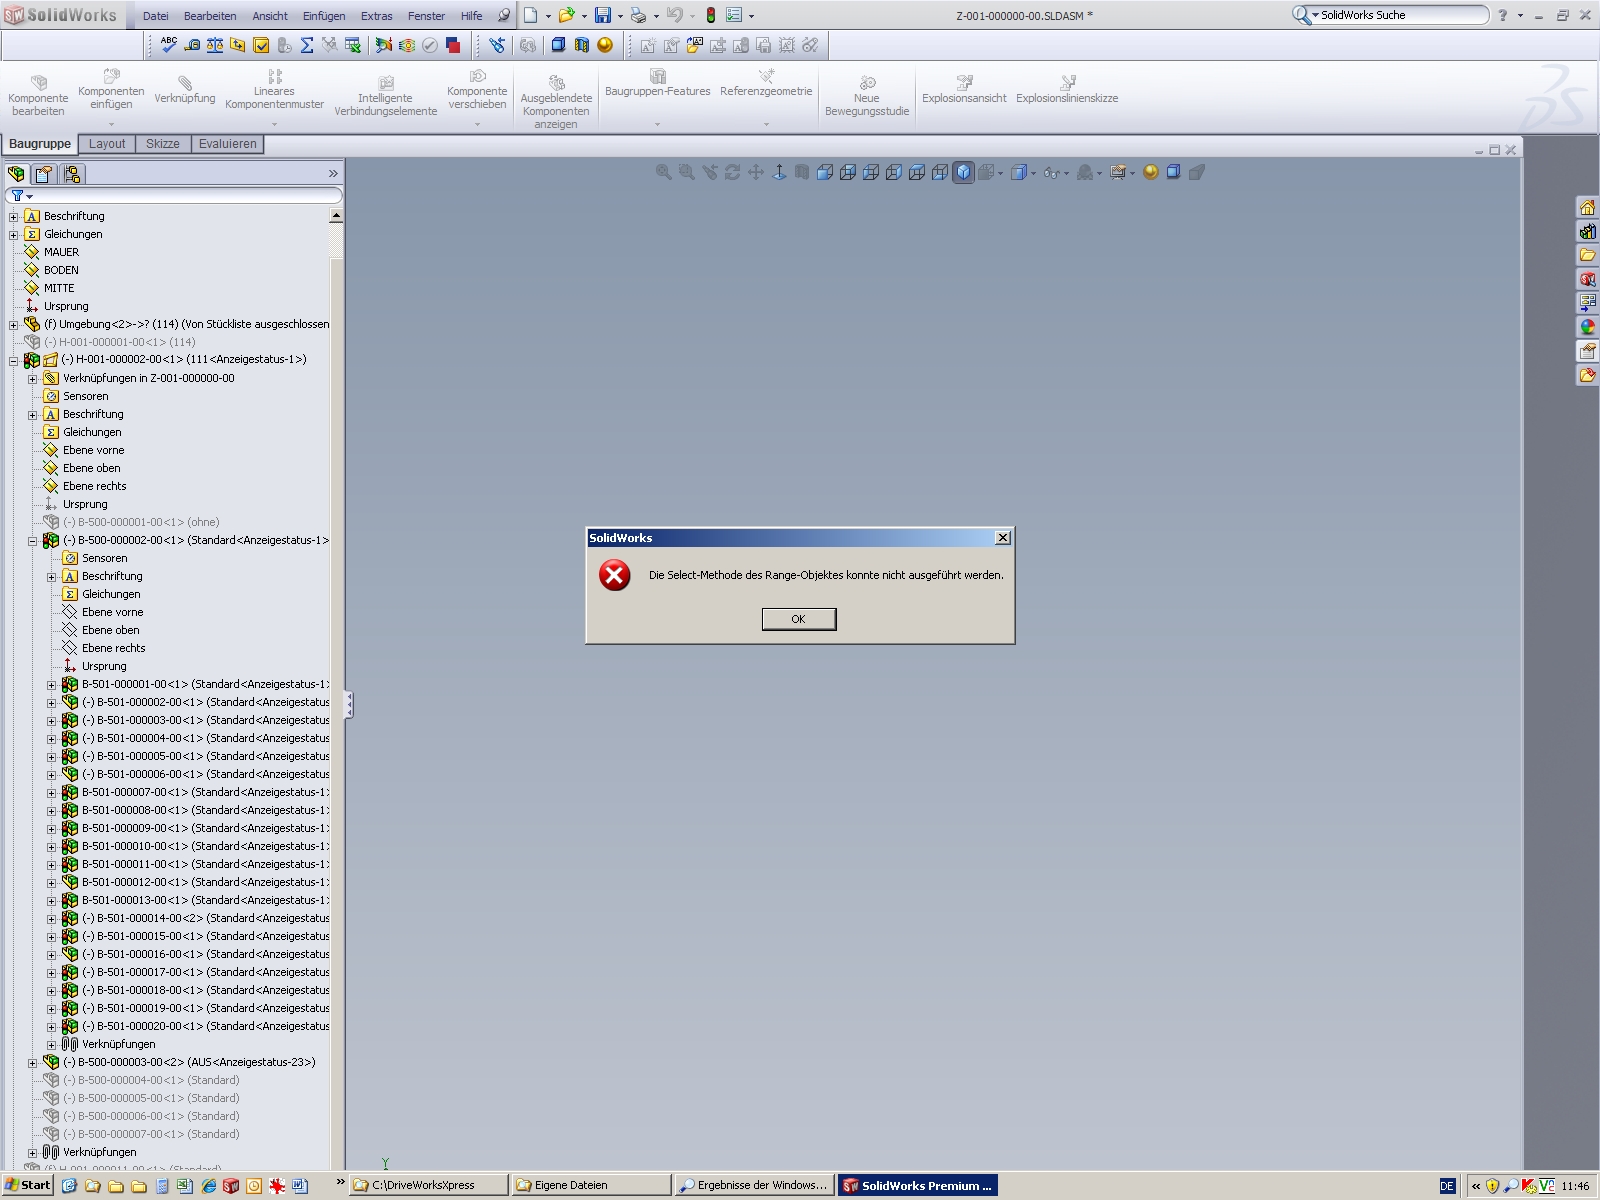The width and height of the screenshot is (1600, 1200).
Task: Click the Open folder icon
Action: coord(566,15)
